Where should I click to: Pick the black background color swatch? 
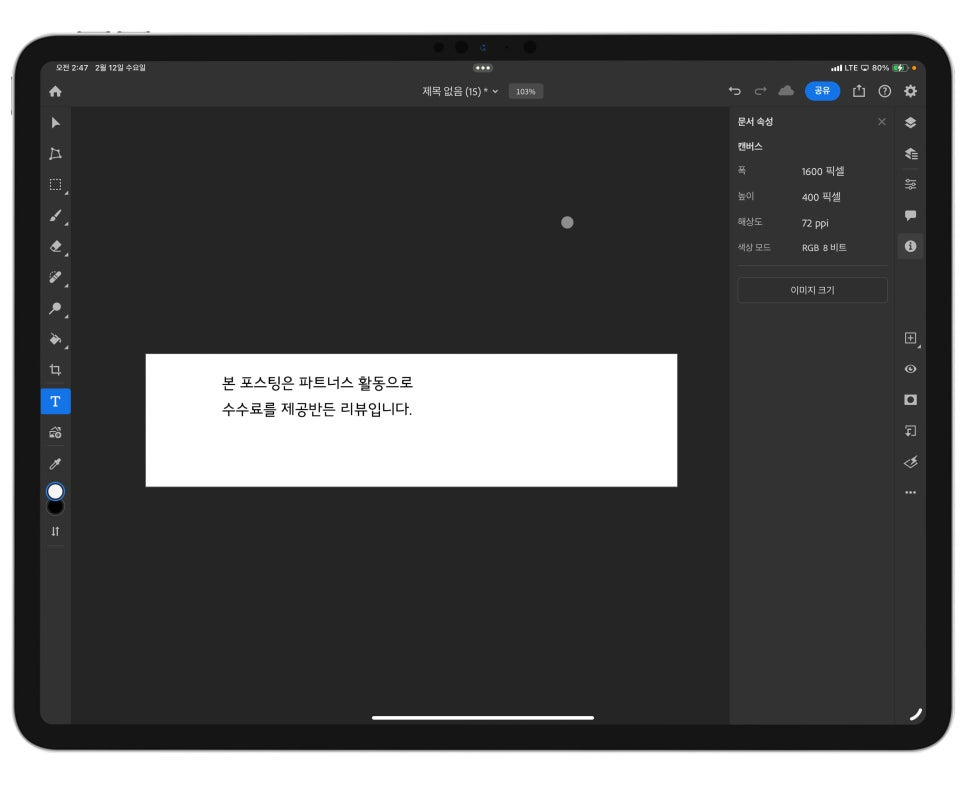click(x=55, y=508)
